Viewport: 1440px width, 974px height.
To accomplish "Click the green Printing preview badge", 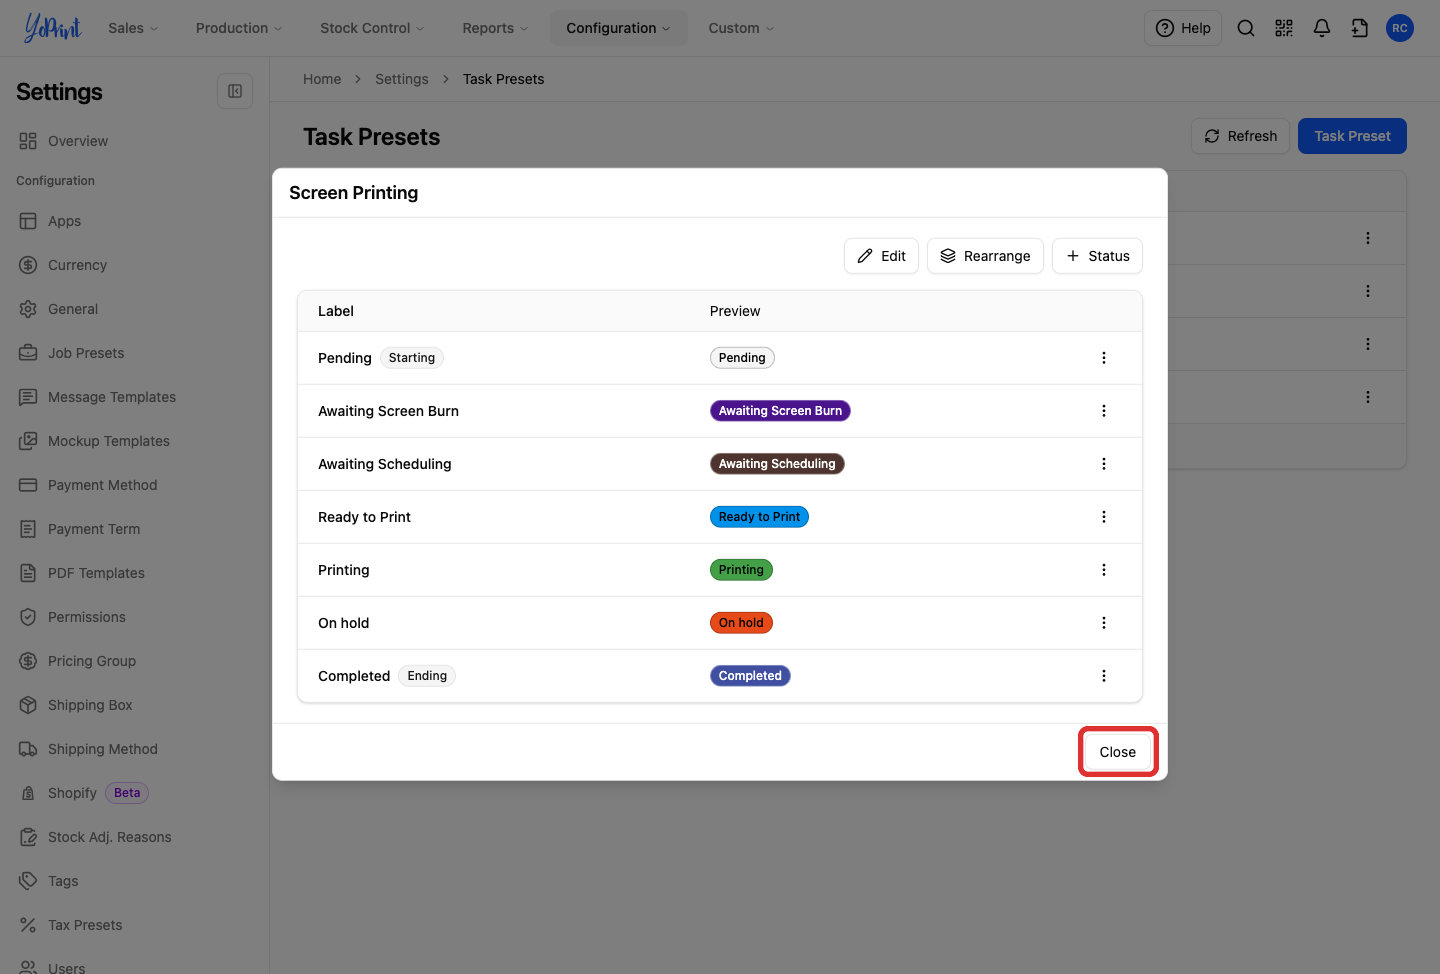I will (741, 570).
